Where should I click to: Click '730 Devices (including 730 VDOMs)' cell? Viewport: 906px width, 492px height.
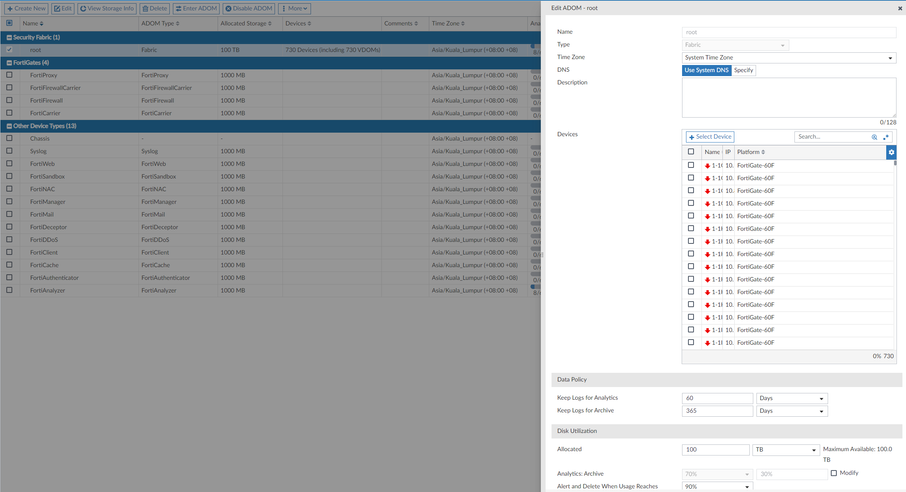click(333, 50)
